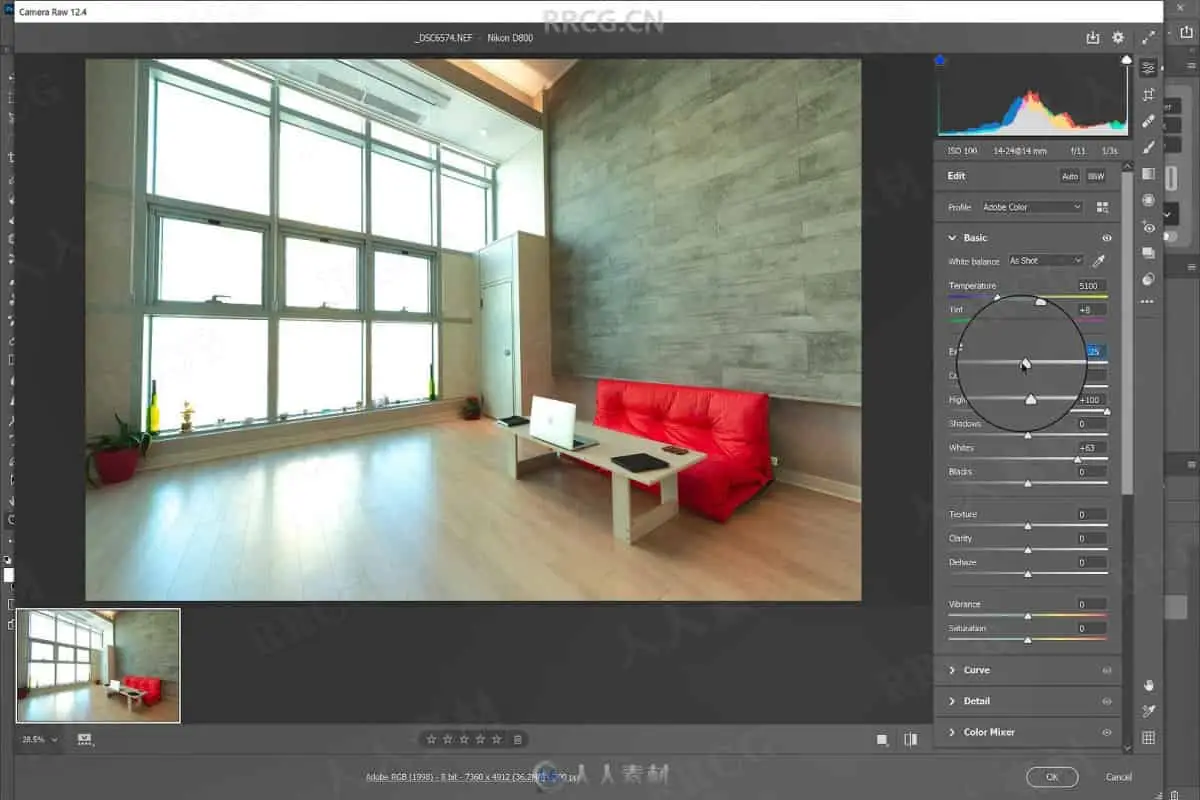Viewport: 1200px width, 800px height.
Task: Click the Auto edit button
Action: 1070,176
